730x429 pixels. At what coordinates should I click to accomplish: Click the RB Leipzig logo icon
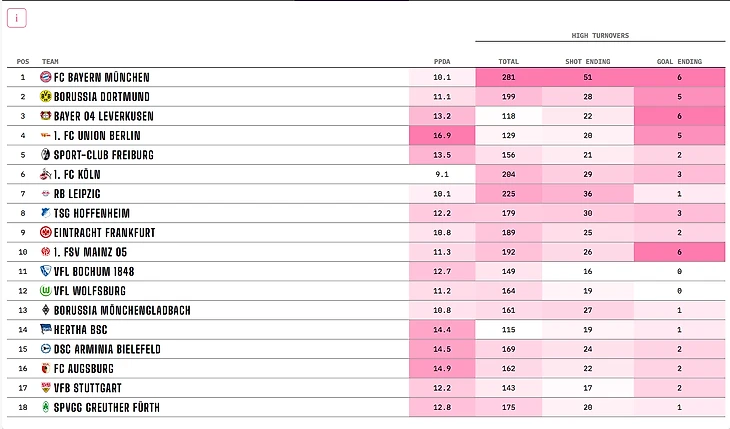(45, 193)
